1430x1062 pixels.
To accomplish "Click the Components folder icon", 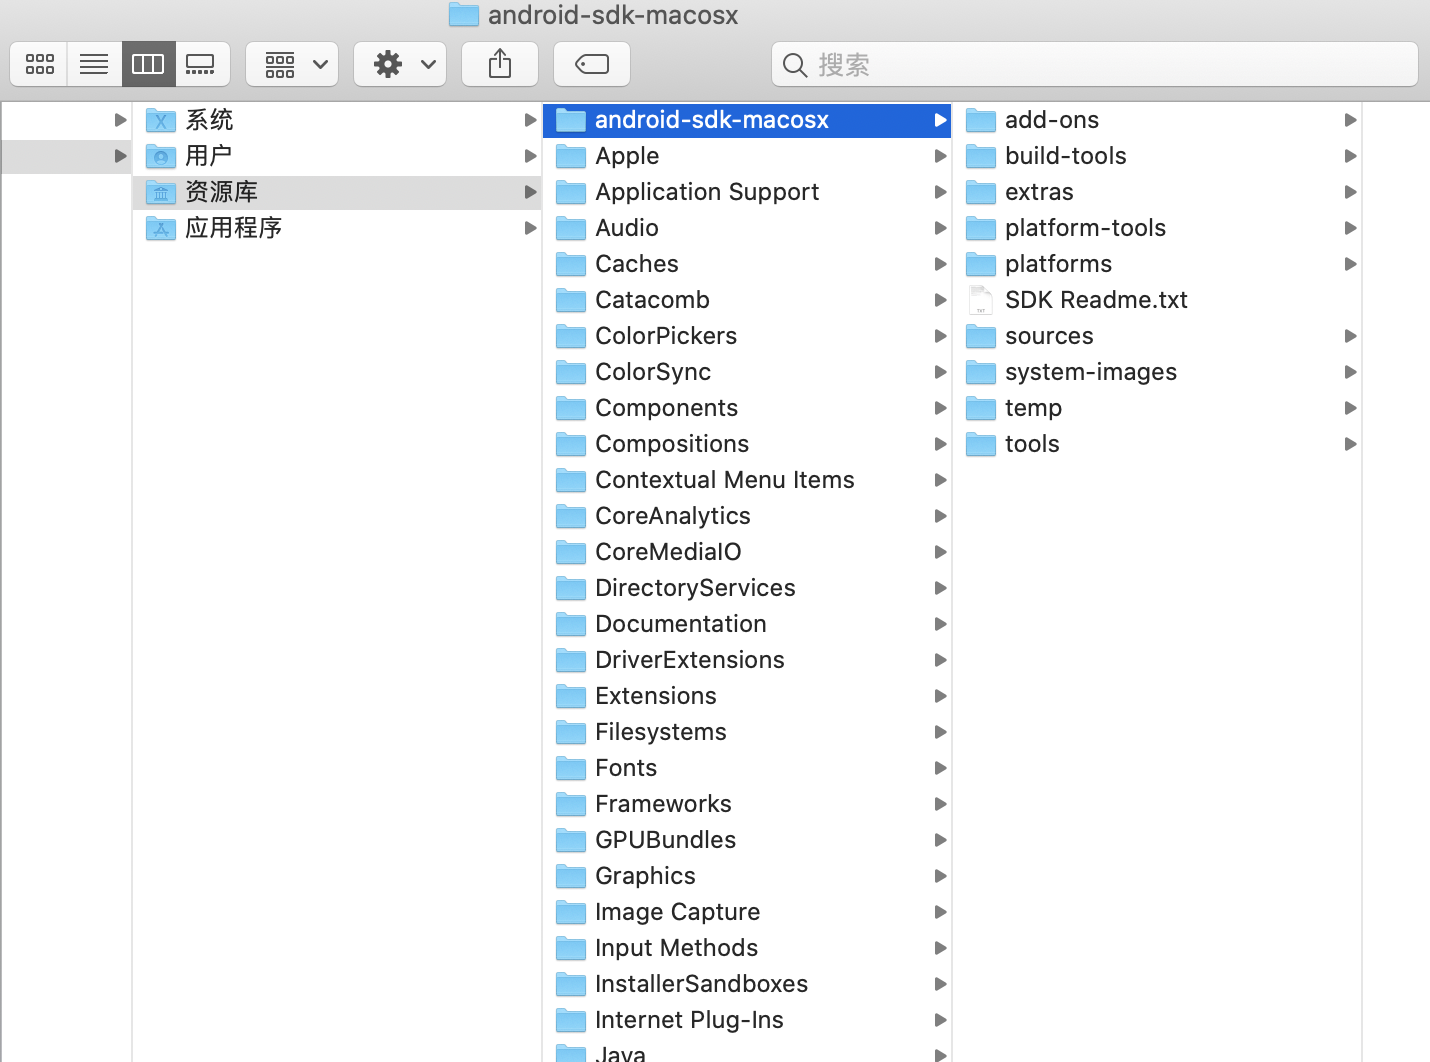I will point(571,409).
